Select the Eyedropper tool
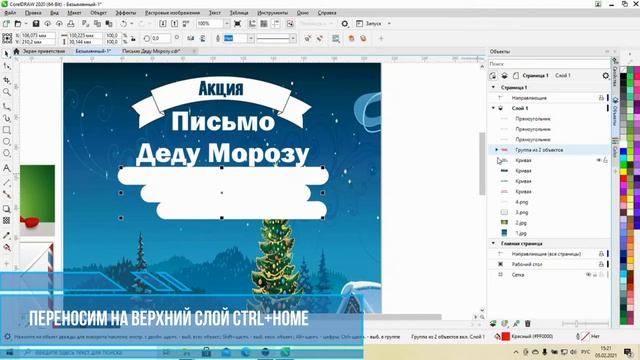The image size is (640, 360). pos(7,236)
